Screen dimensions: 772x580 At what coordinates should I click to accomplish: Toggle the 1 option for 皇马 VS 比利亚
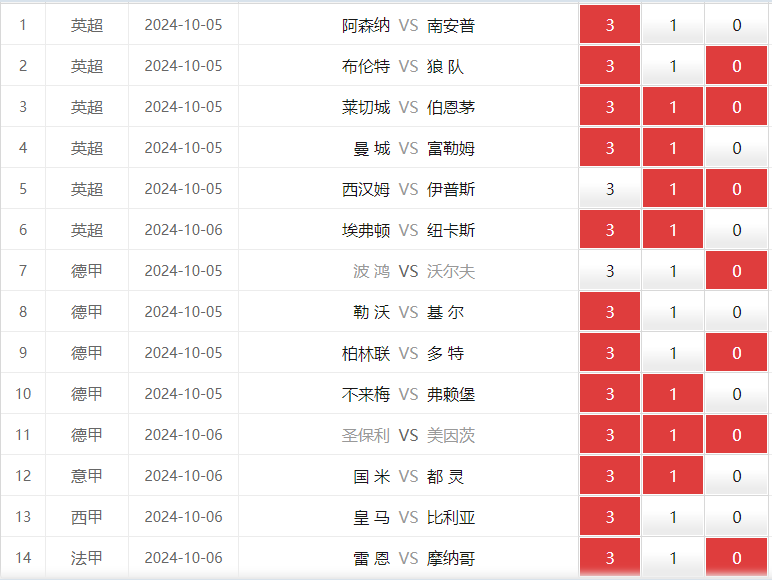(673, 516)
